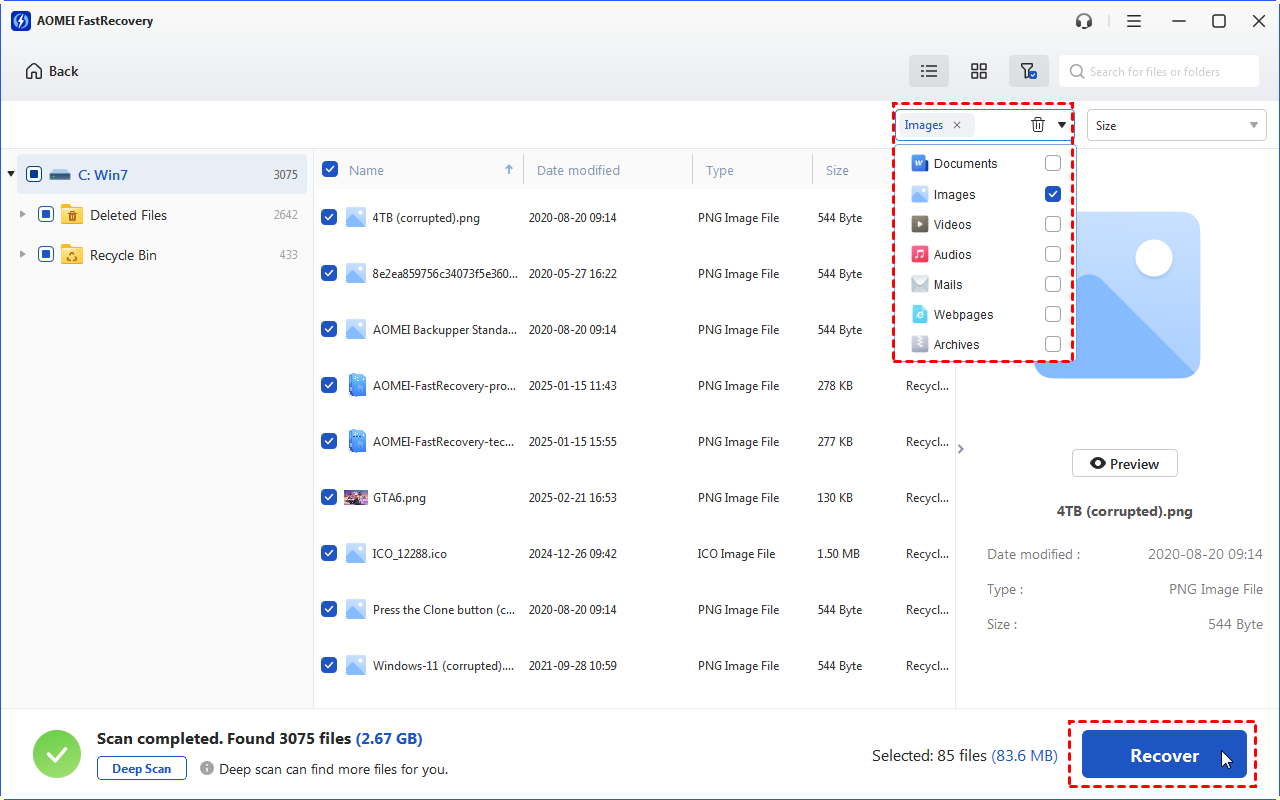
Task: Start a Deep Scan
Action: (x=142, y=769)
